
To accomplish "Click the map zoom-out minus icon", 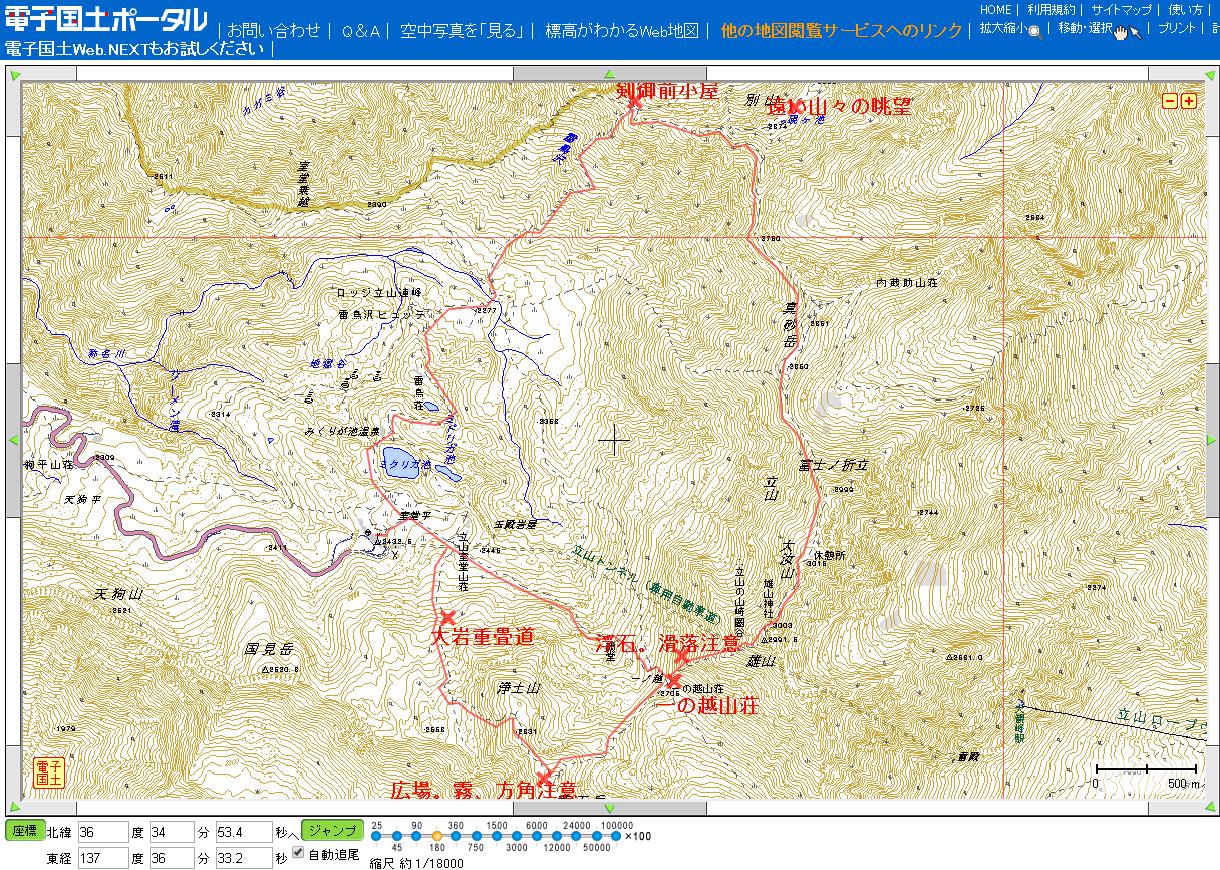I will click(1169, 100).
